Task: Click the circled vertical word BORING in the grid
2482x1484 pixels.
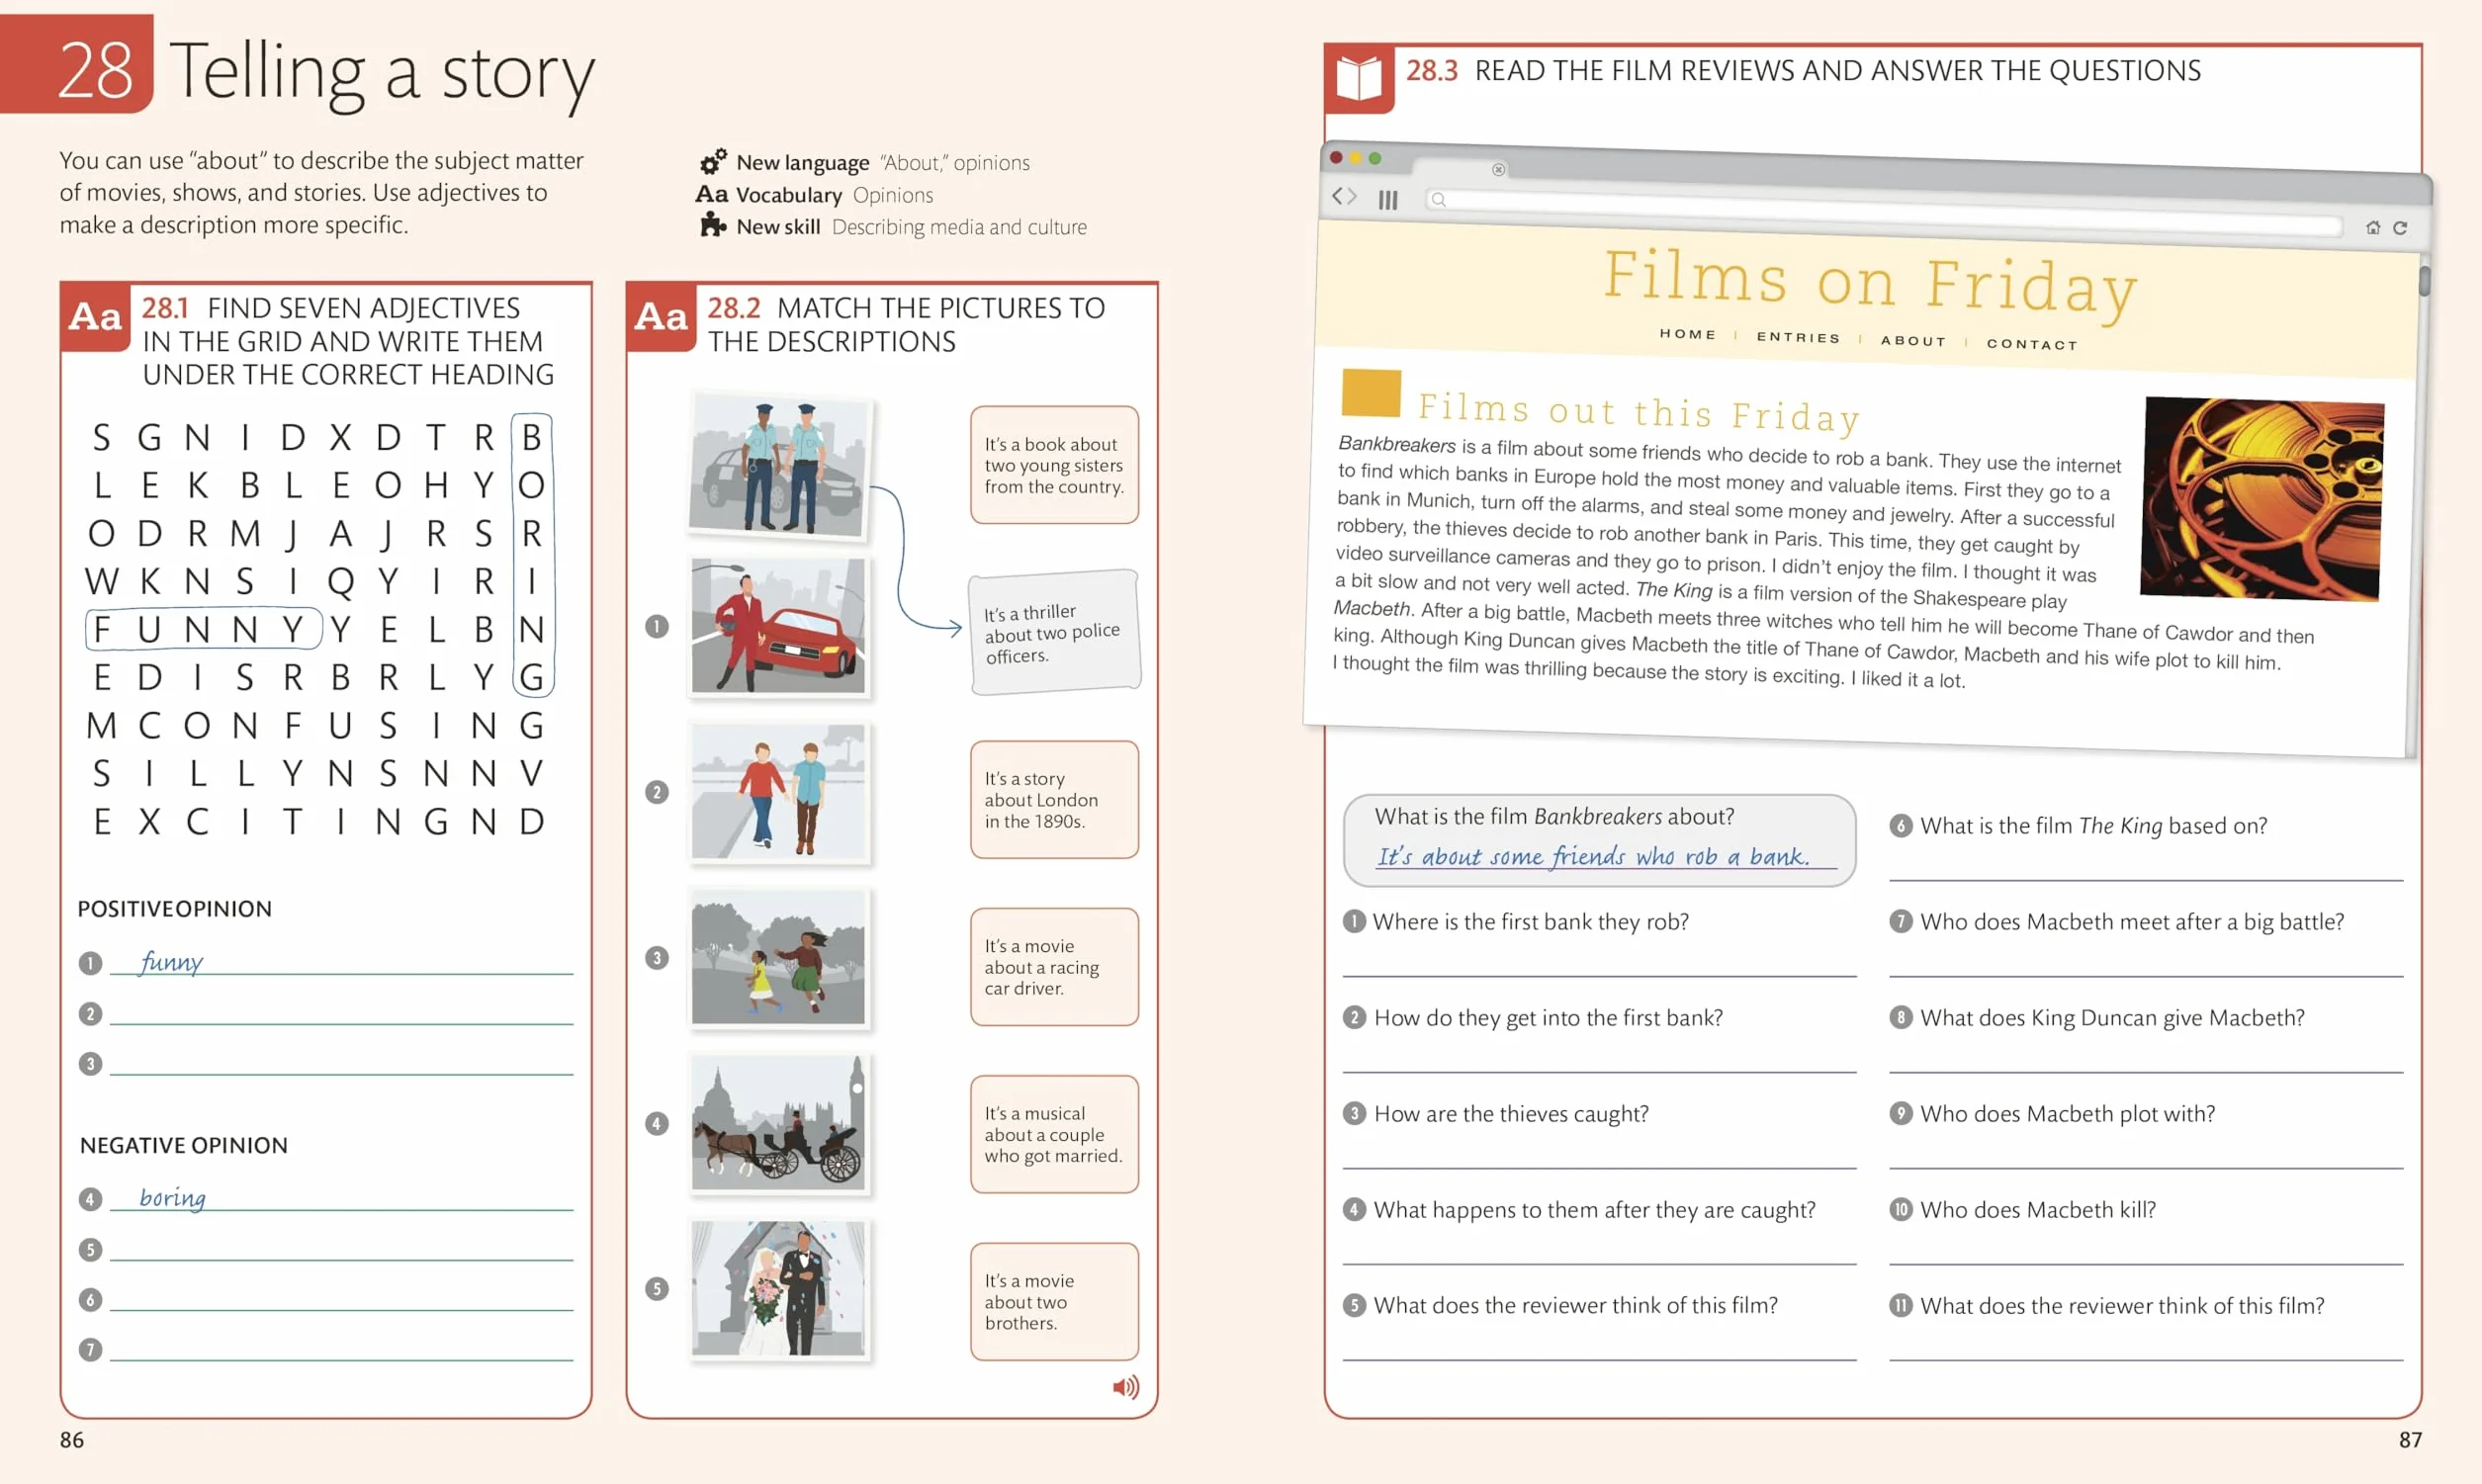Action: (532, 556)
